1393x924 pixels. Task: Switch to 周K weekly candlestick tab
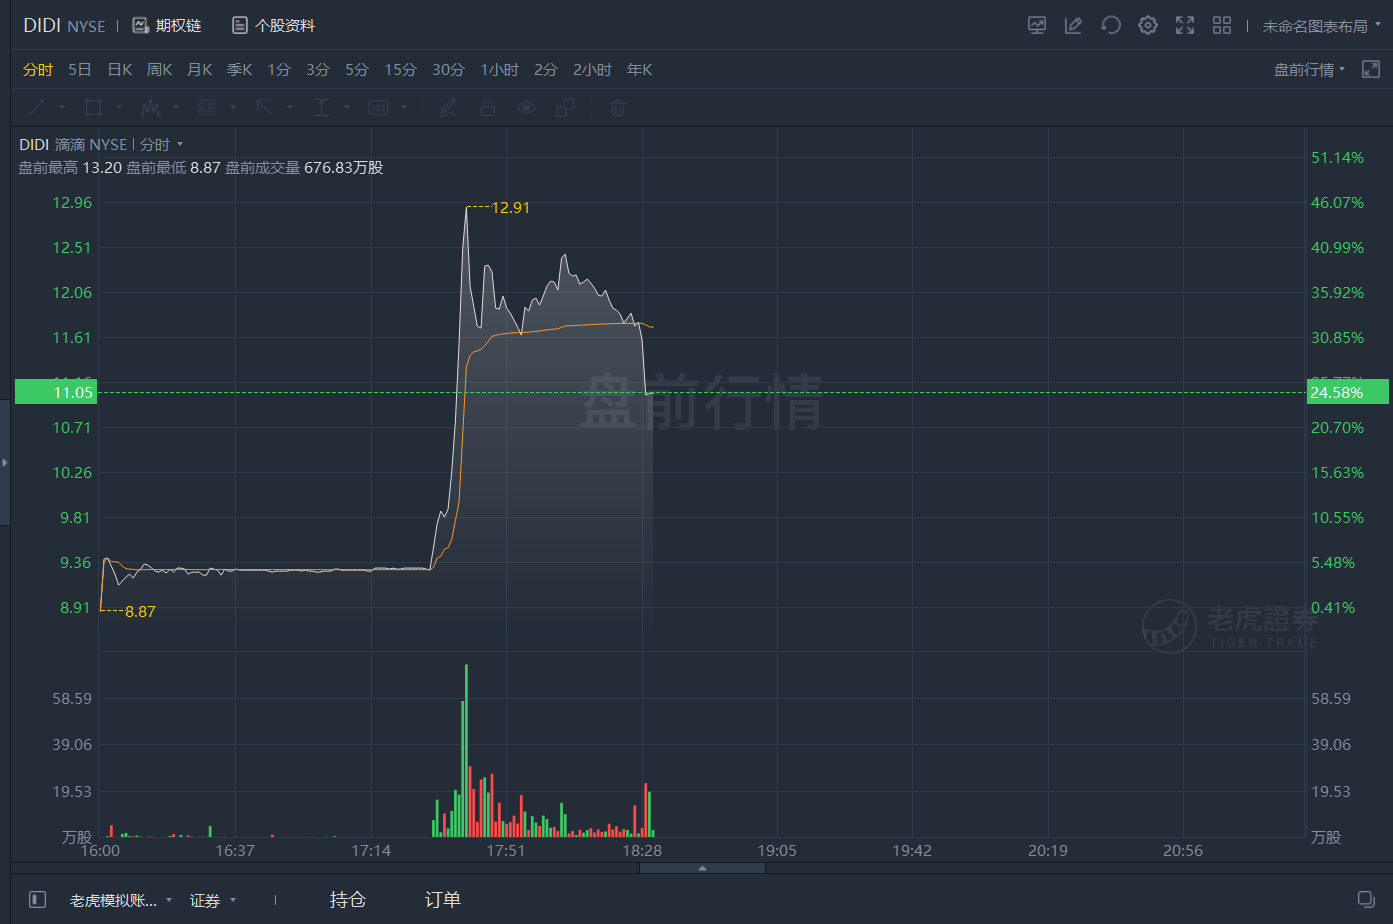coord(160,69)
